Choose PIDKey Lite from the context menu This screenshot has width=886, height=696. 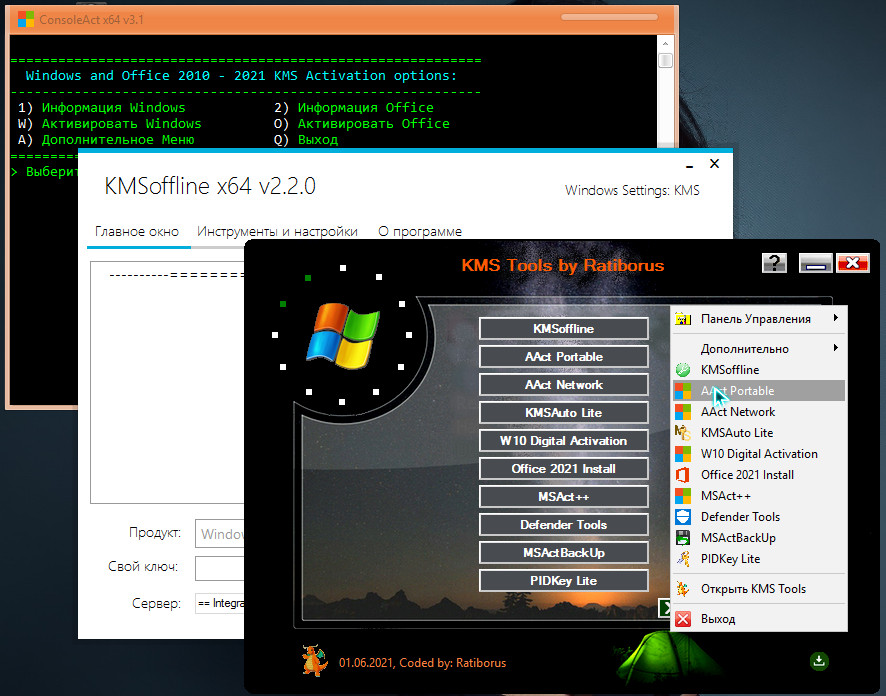click(730, 559)
